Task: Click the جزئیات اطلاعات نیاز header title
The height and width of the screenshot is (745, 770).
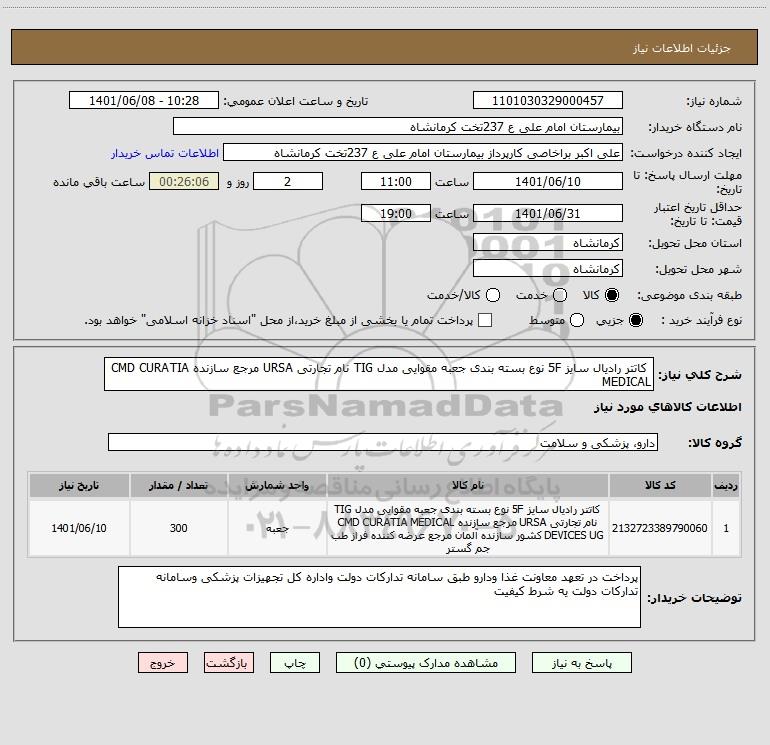Action: (682, 48)
